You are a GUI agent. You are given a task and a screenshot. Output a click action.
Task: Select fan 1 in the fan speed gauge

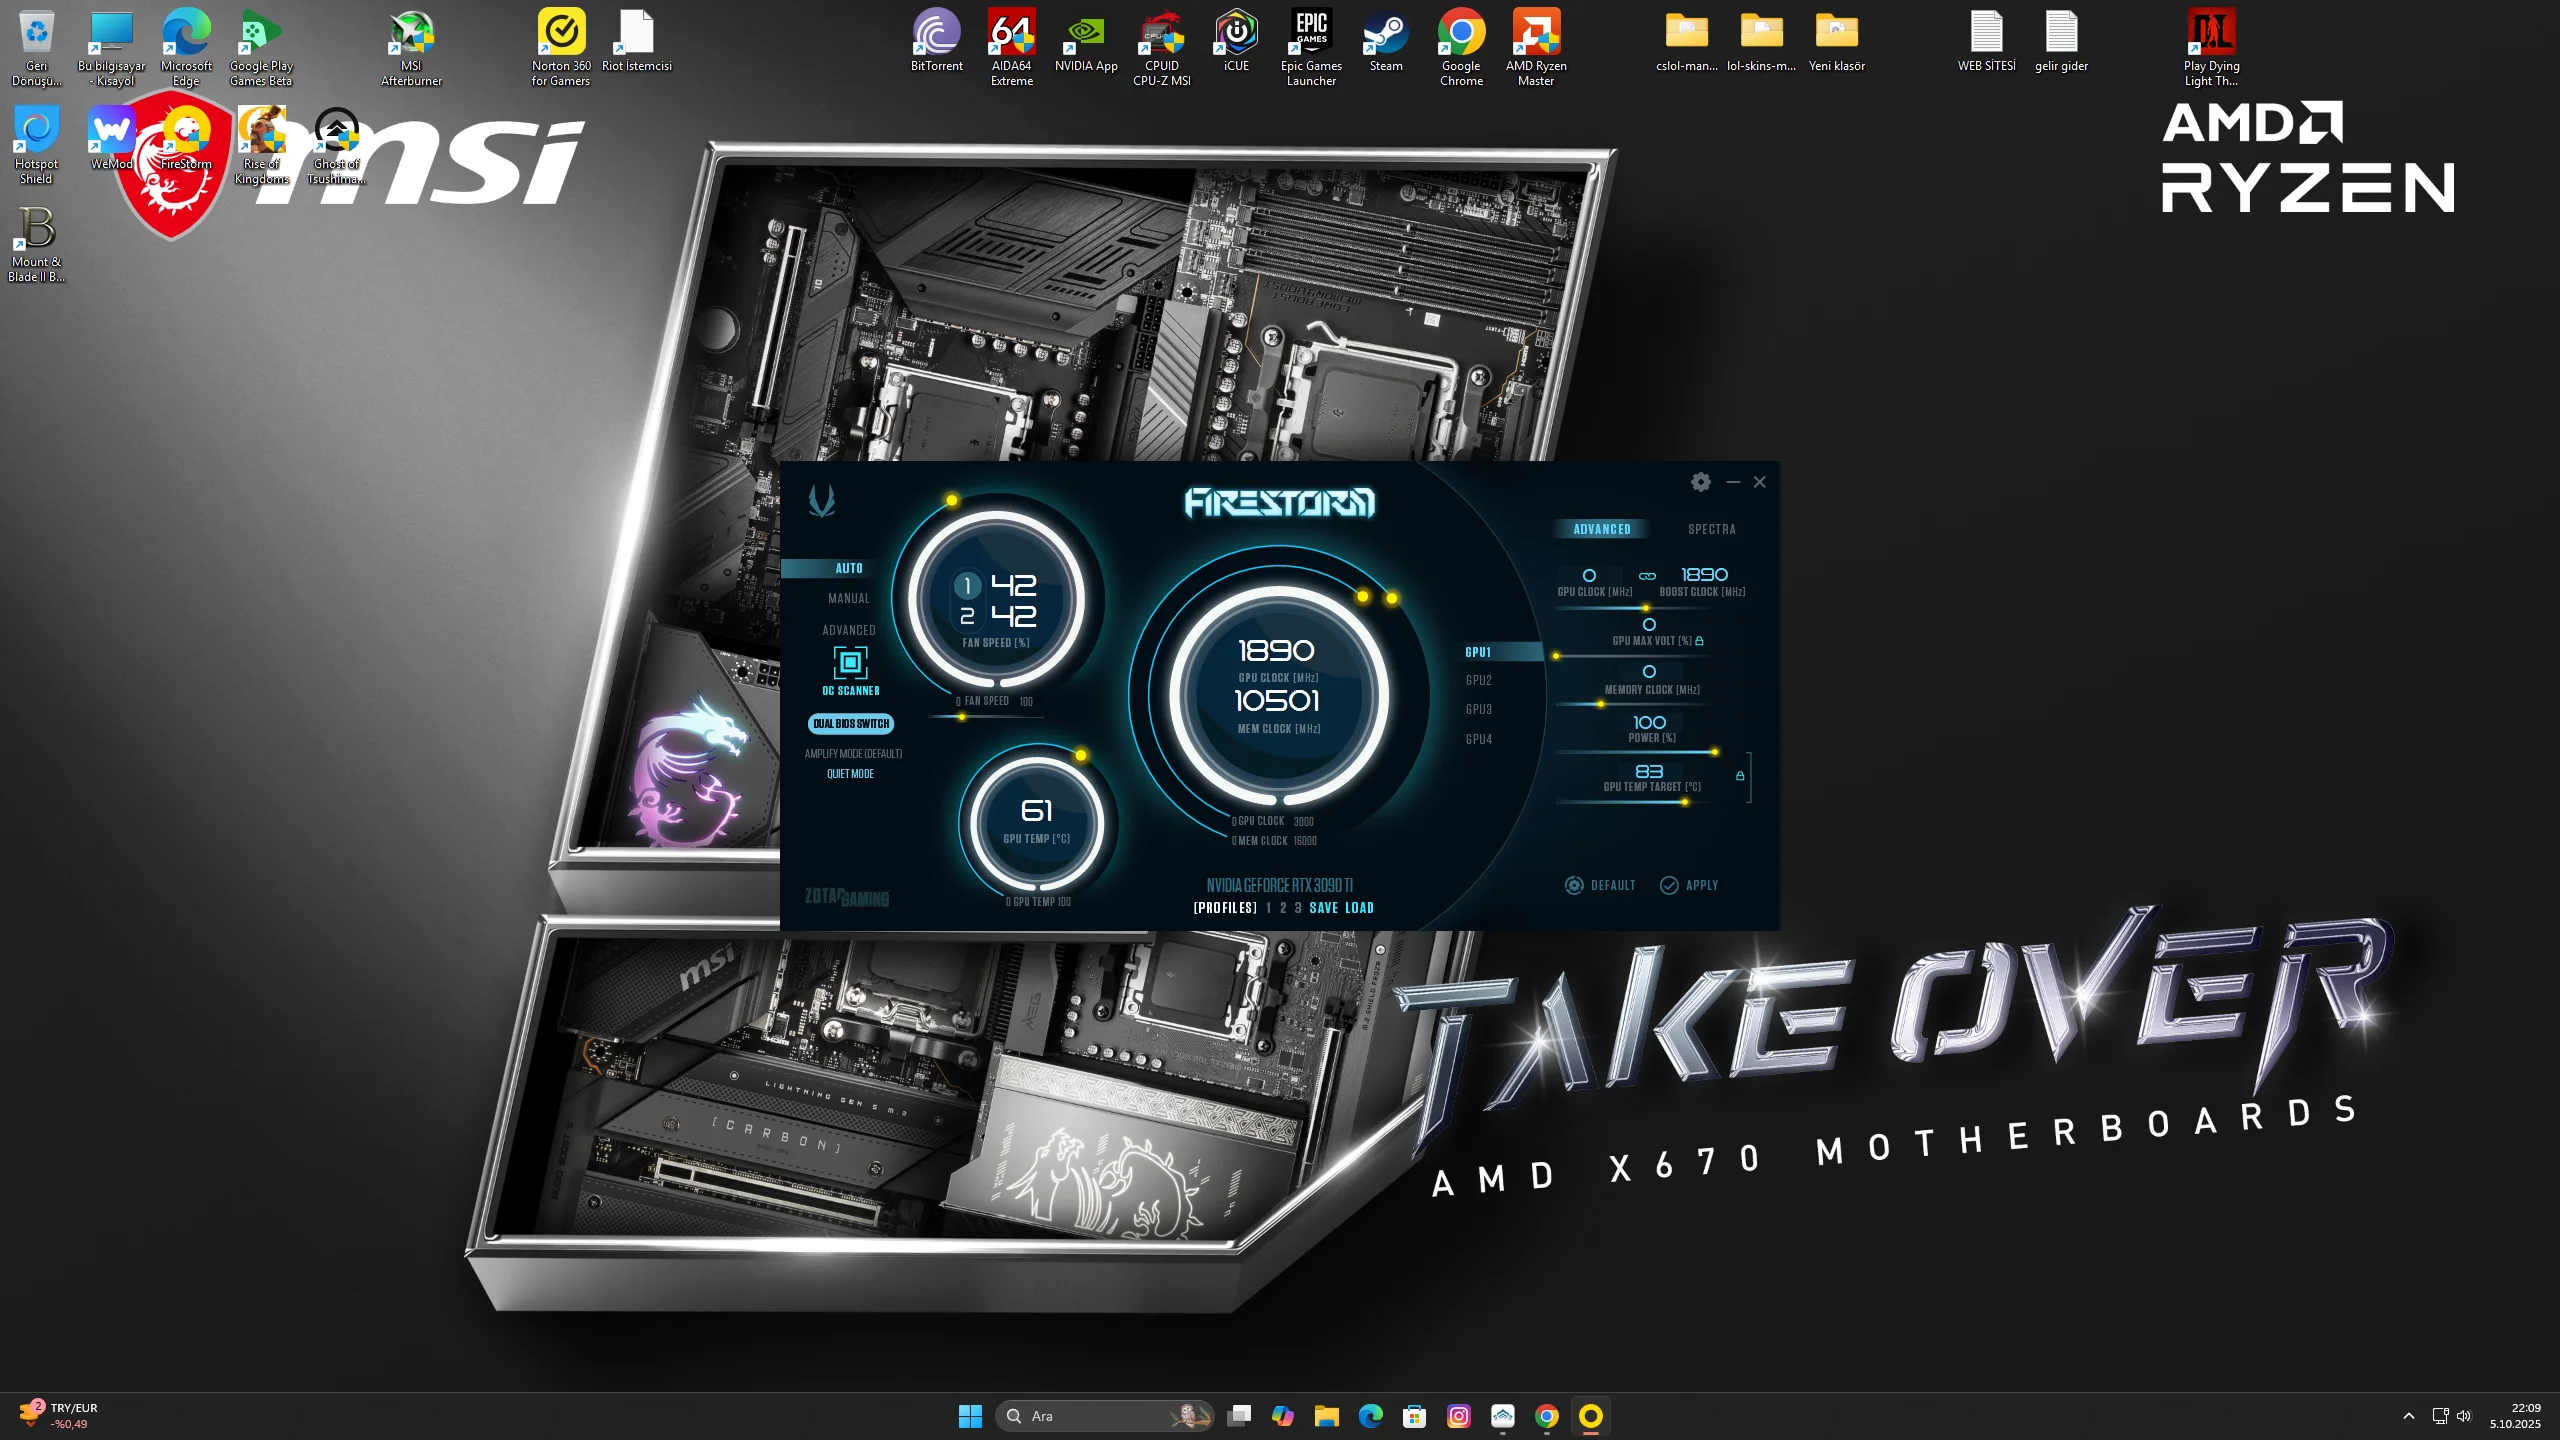[966, 586]
